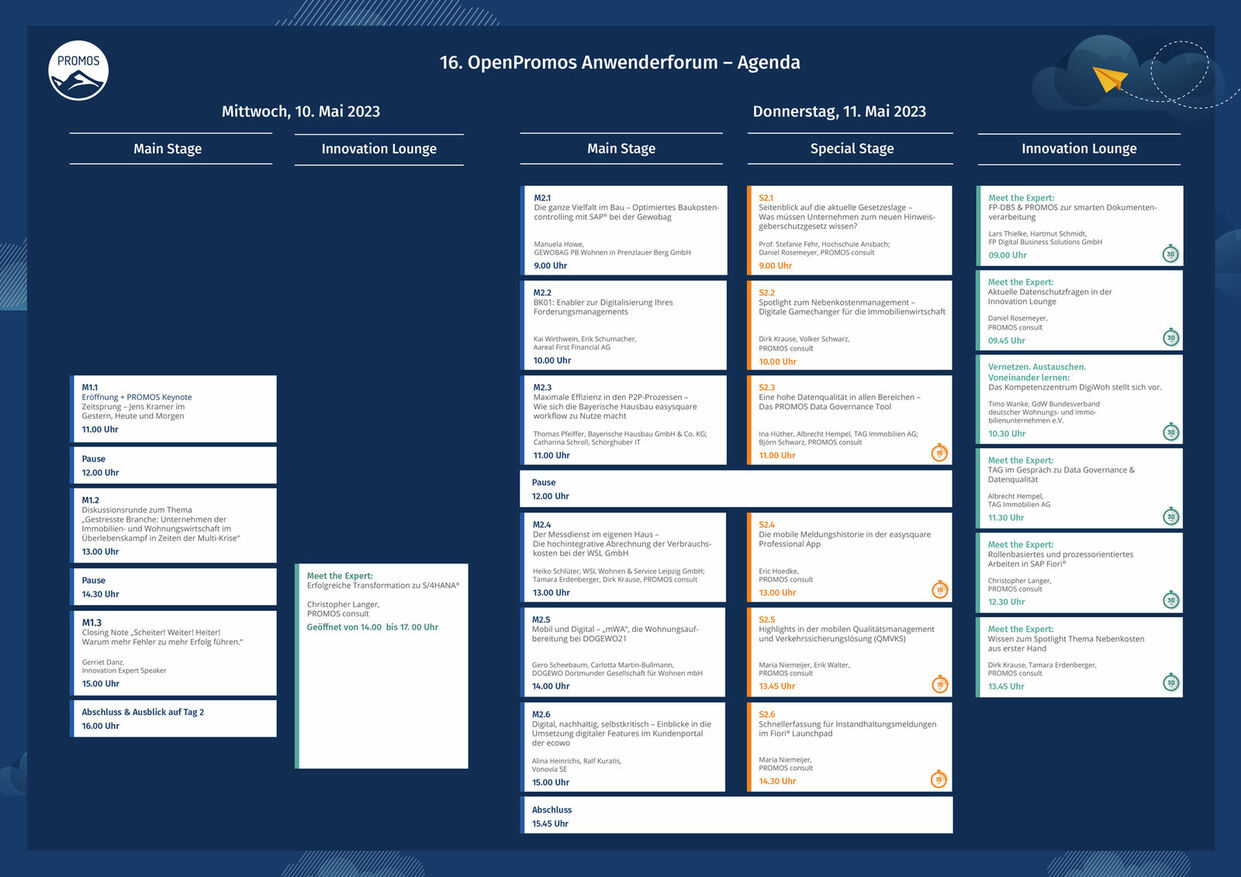Click the S2.6 Schnellerfassung Instandhaltungsmeldungen title
1241x877 pixels.
(848, 728)
